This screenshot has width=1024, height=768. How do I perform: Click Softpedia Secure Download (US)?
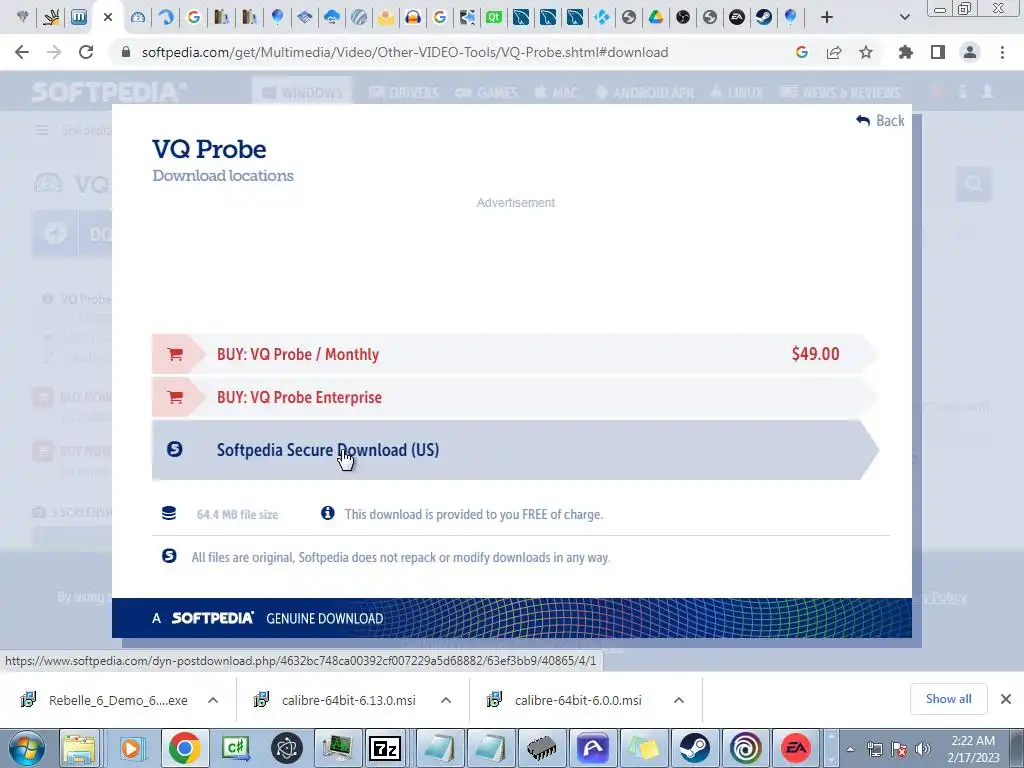click(x=515, y=450)
